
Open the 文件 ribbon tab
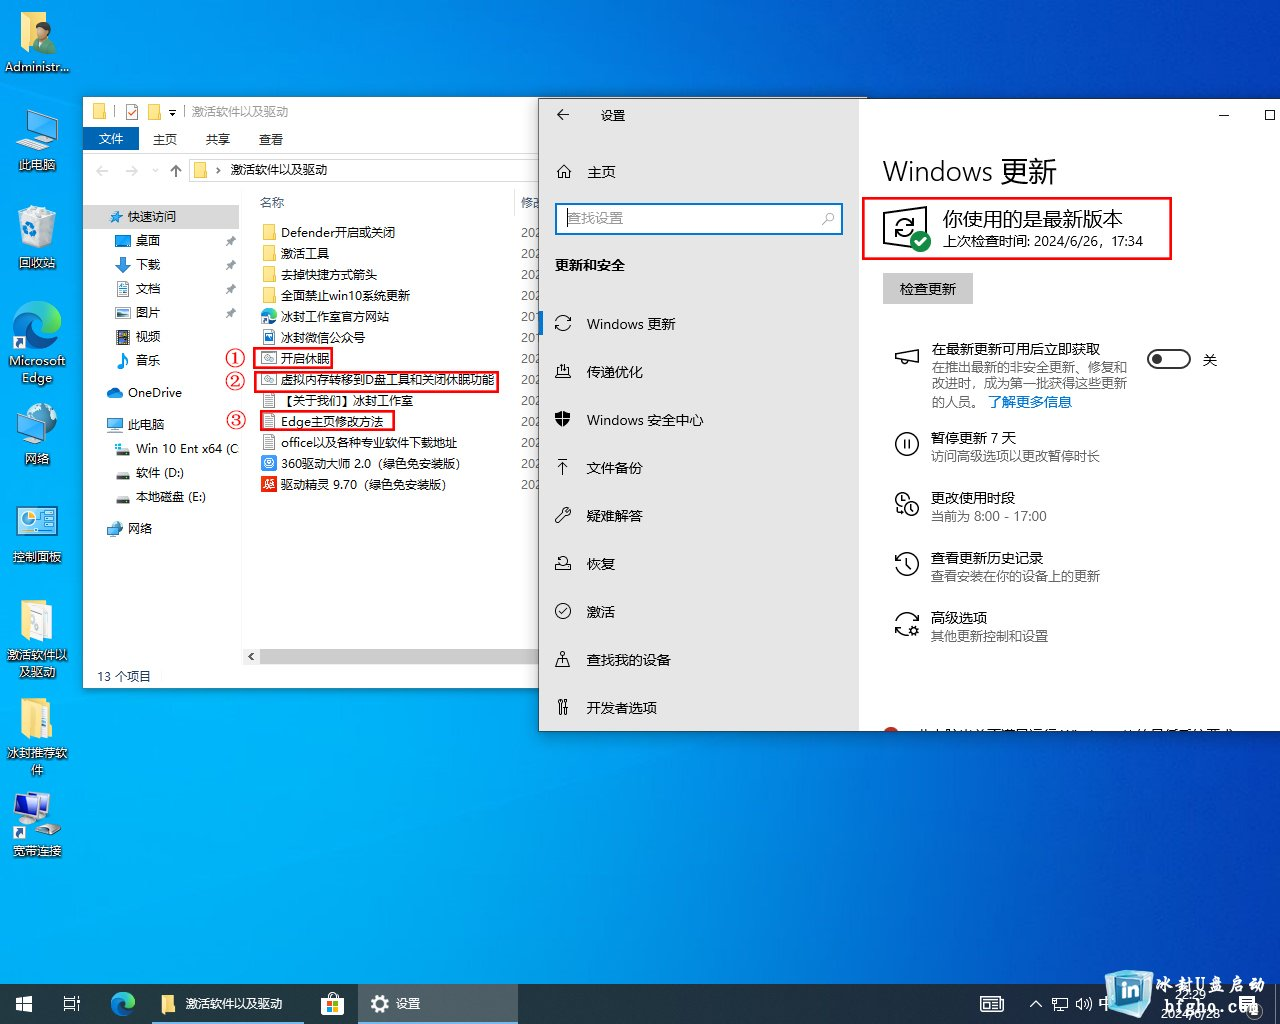pyautogui.click(x=111, y=139)
